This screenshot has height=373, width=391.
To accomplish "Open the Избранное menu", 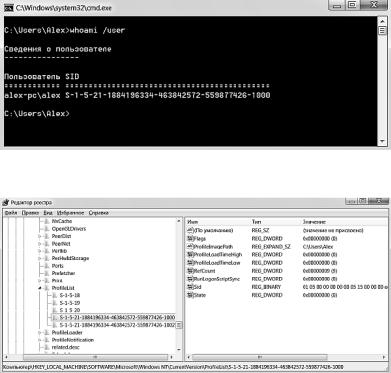I will click(x=70, y=213).
